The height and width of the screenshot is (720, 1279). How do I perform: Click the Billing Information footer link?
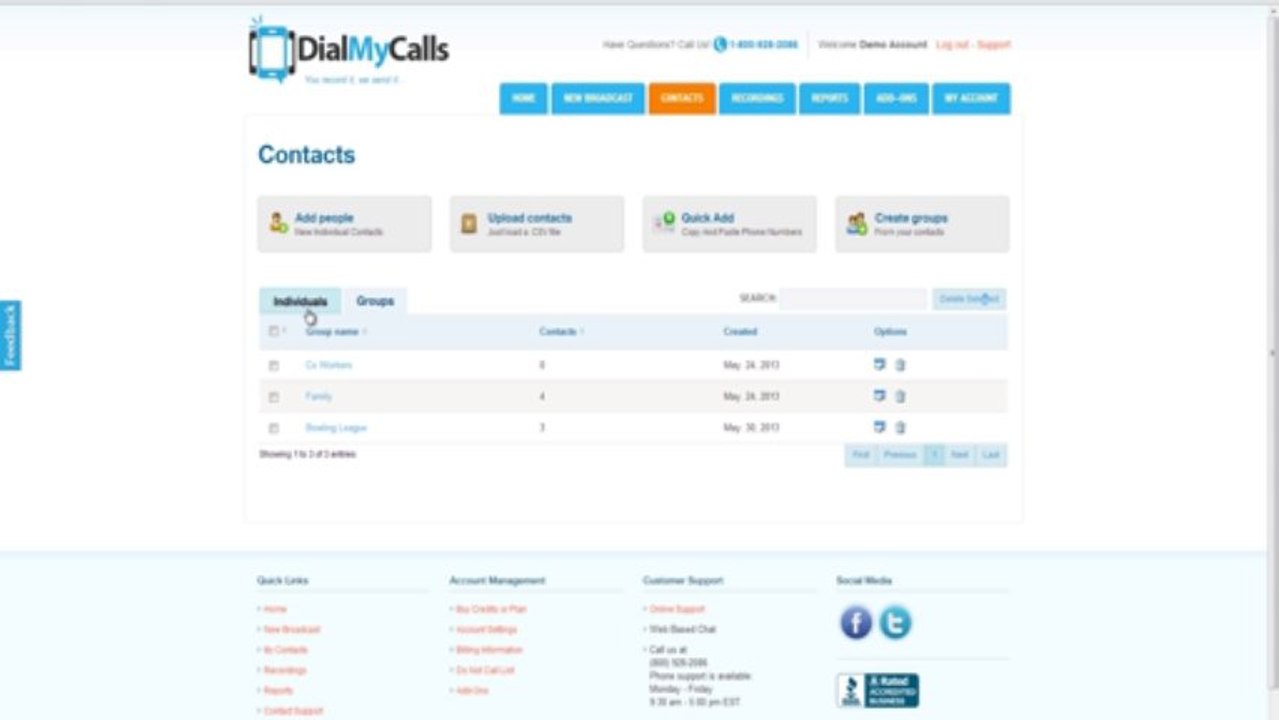pos(489,650)
